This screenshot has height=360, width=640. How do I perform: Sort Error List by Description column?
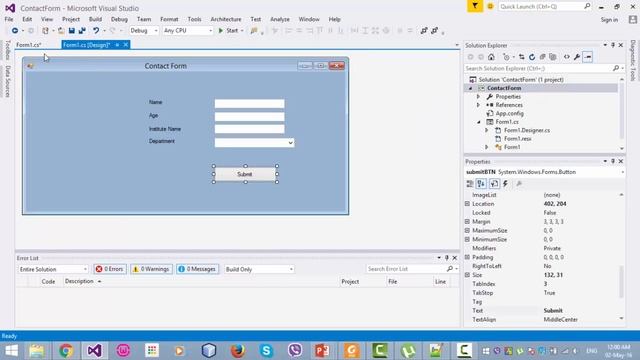79,281
